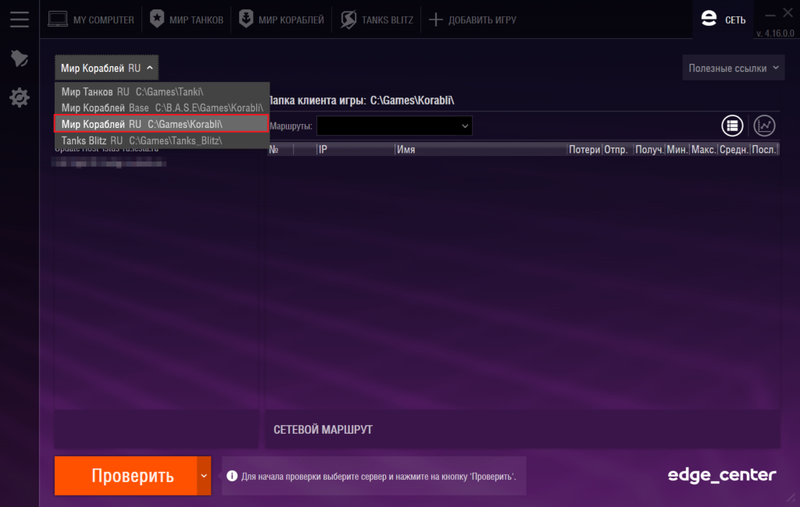Open dropdown arrow next to Проверить

click(x=204, y=476)
